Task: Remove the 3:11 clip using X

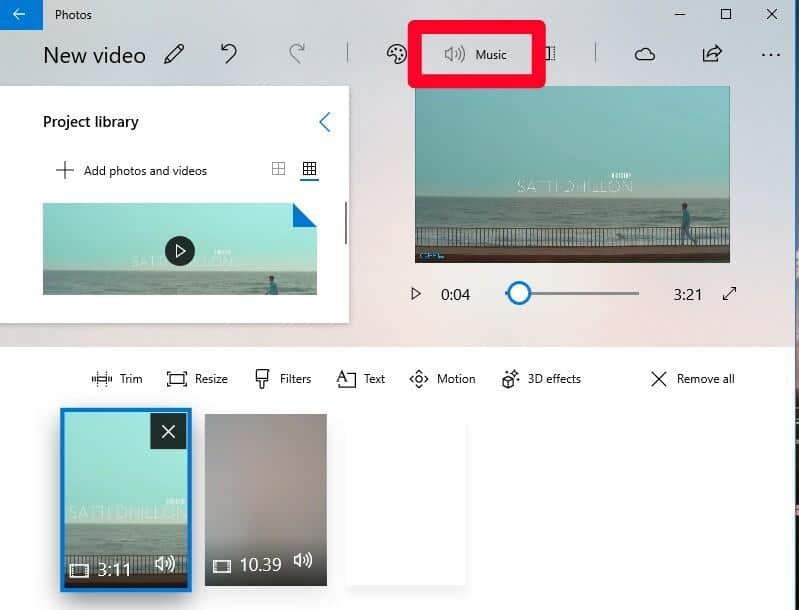Action: (x=168, y=432)
